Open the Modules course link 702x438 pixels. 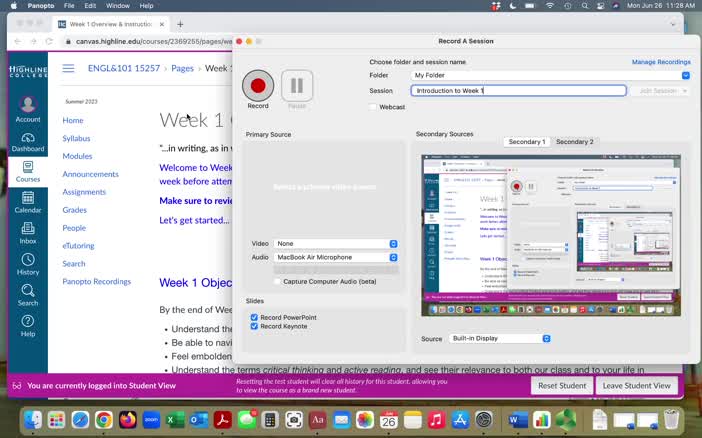(x=77, y=156)
